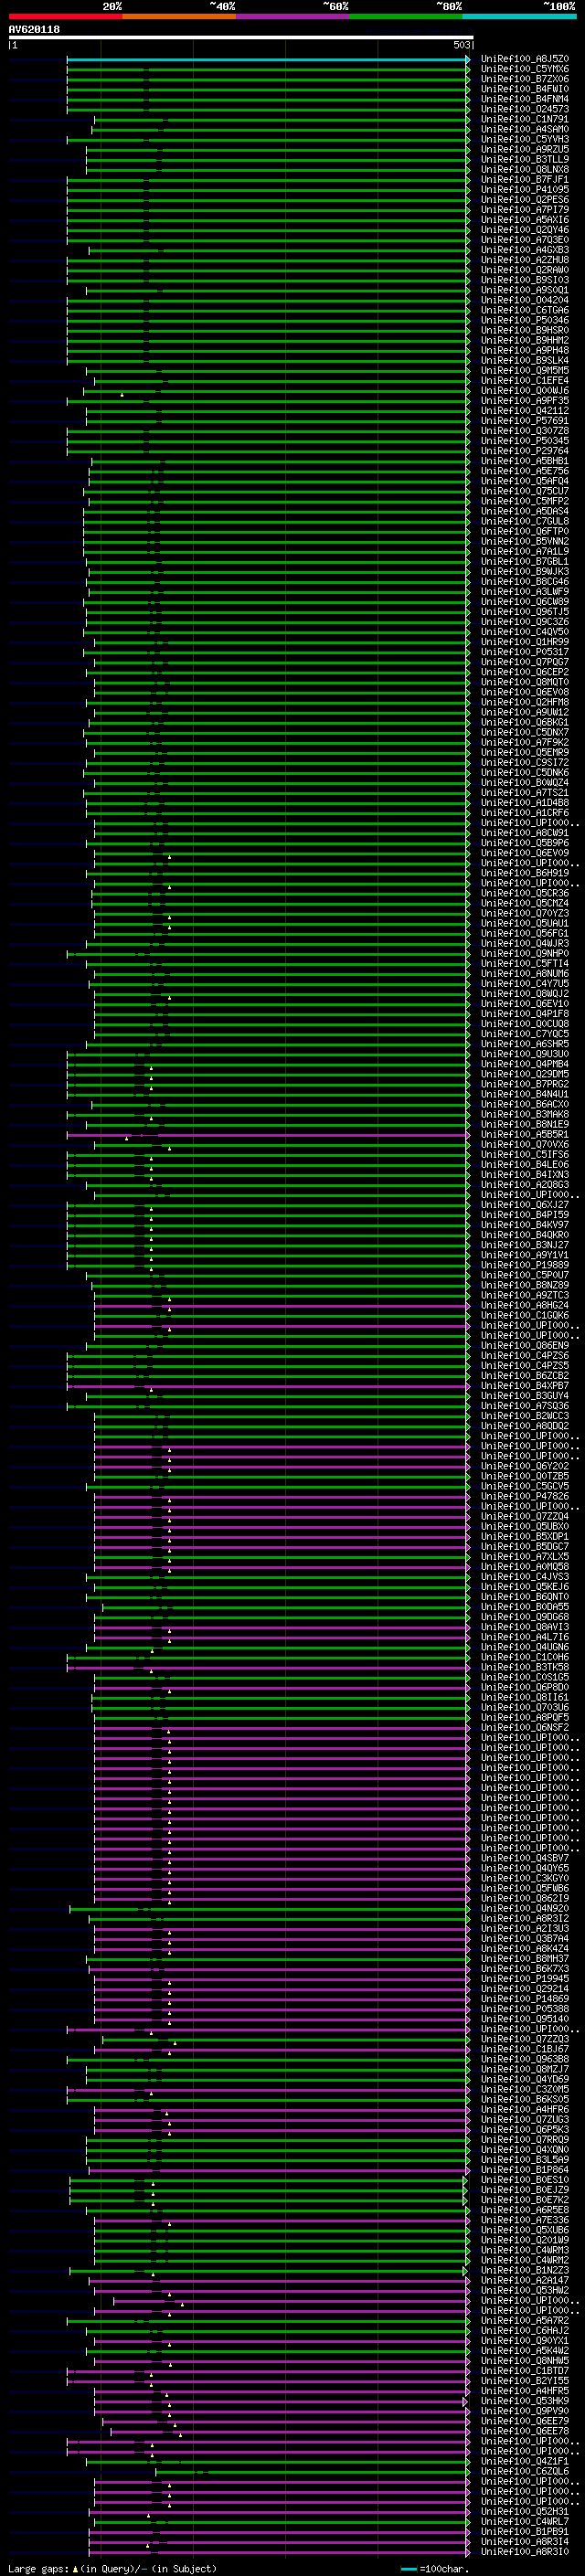Select UniRef100_Q4P1F8 entry
This screenshot has width=585, height=2576.
coord(524,1014)
